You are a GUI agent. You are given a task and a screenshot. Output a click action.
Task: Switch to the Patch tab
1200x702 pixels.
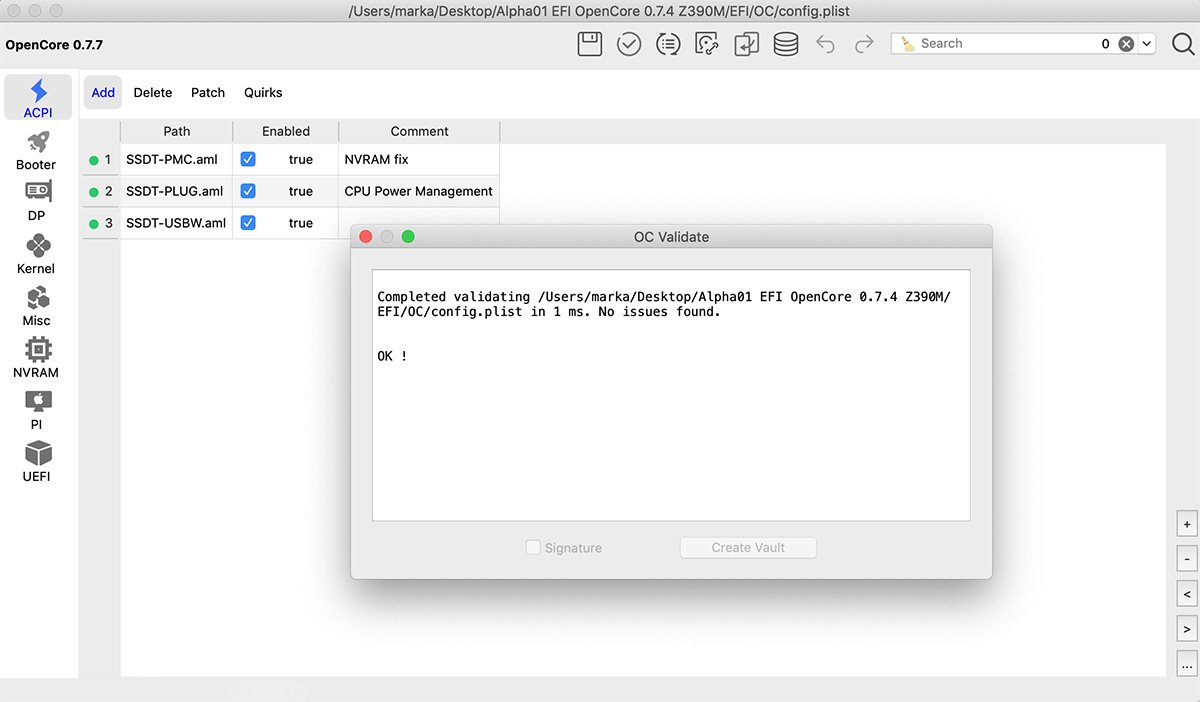click(x=208, y=92)
